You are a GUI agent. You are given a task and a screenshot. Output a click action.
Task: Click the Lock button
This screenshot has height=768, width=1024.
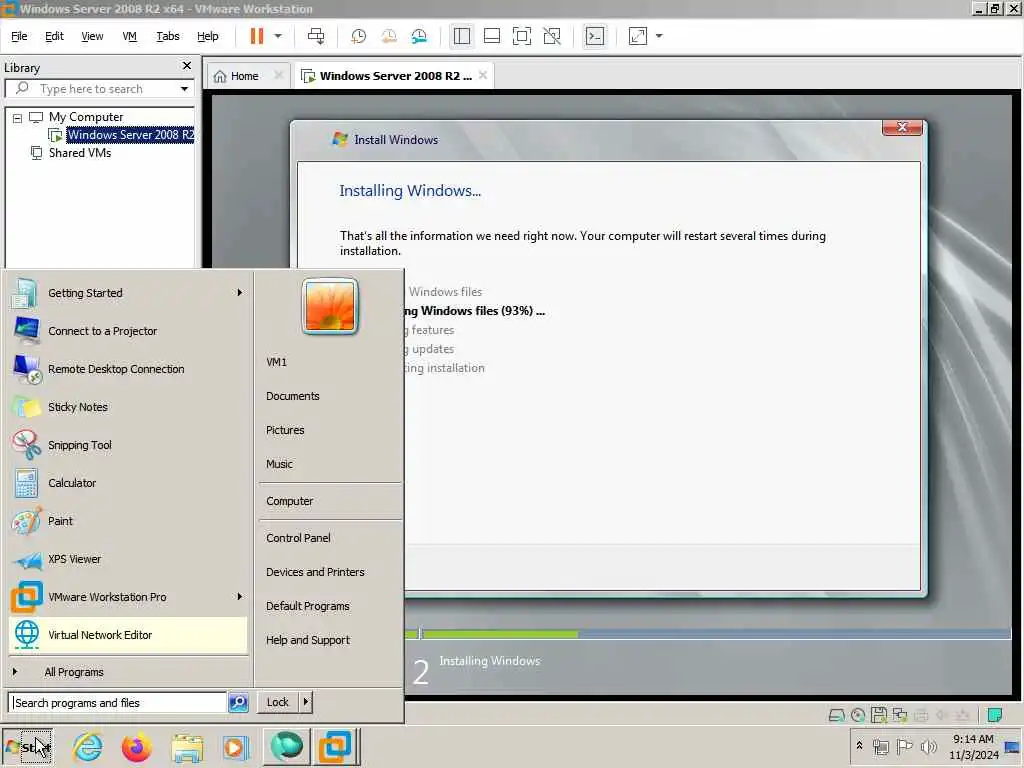pos(278,702)
